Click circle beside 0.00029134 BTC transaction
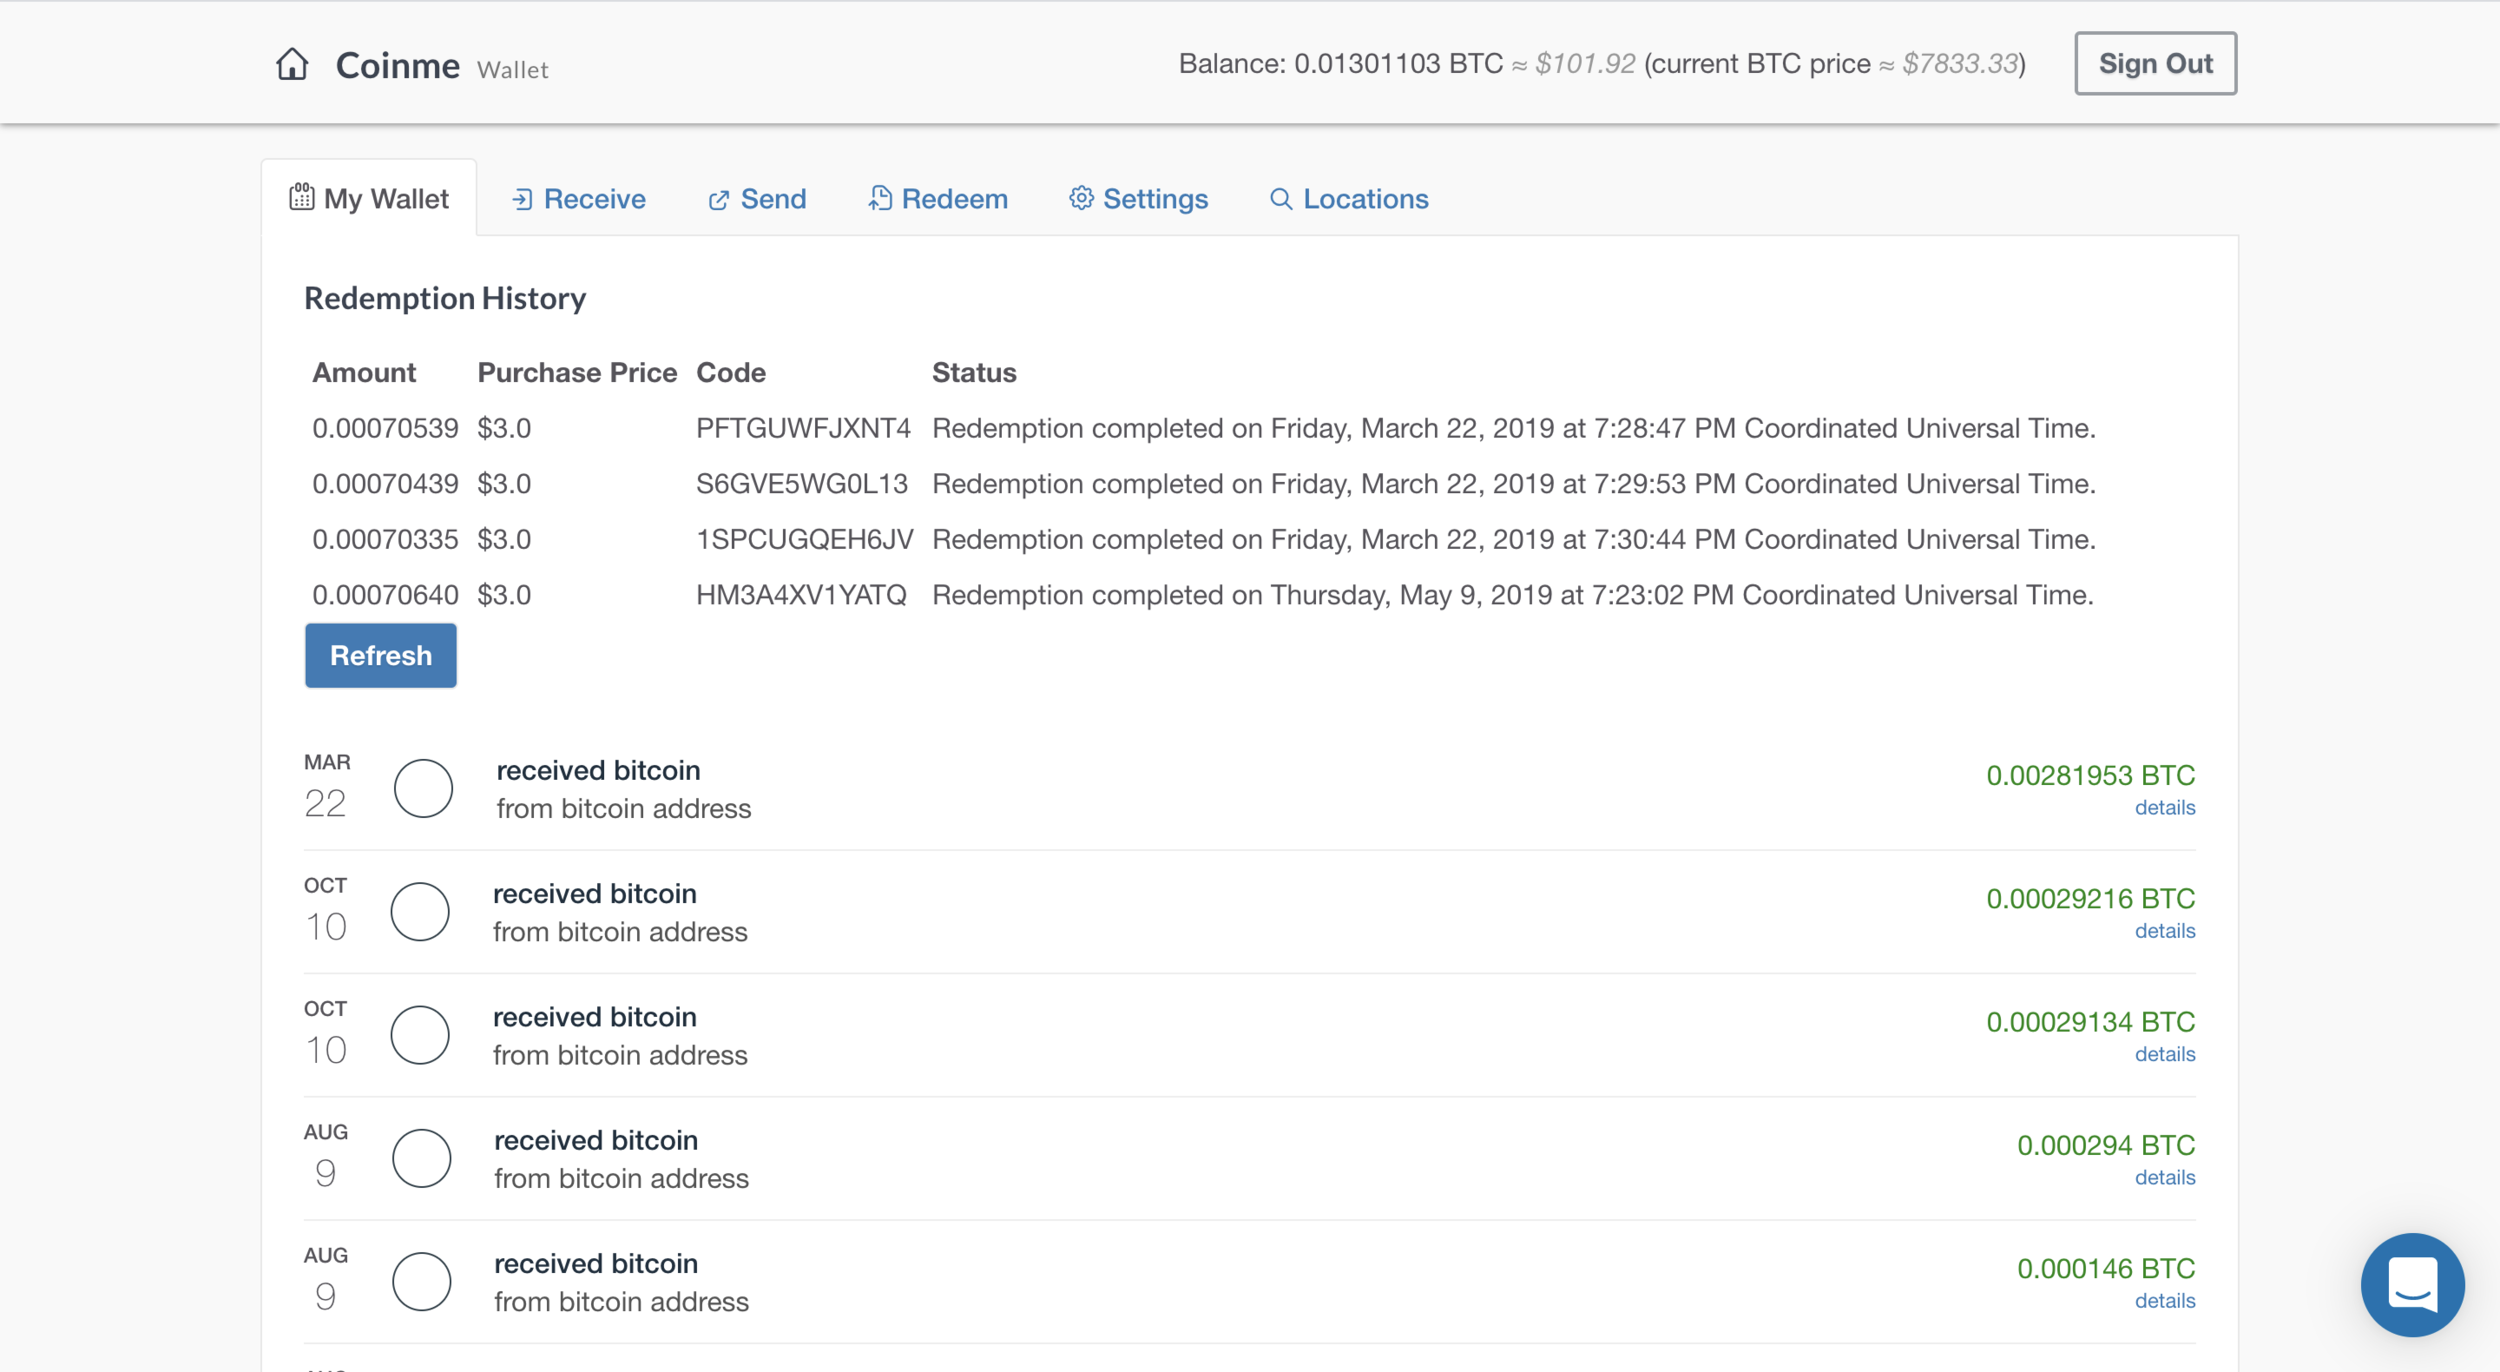Screen dimensions: 2500x1372 point(420,1034)
